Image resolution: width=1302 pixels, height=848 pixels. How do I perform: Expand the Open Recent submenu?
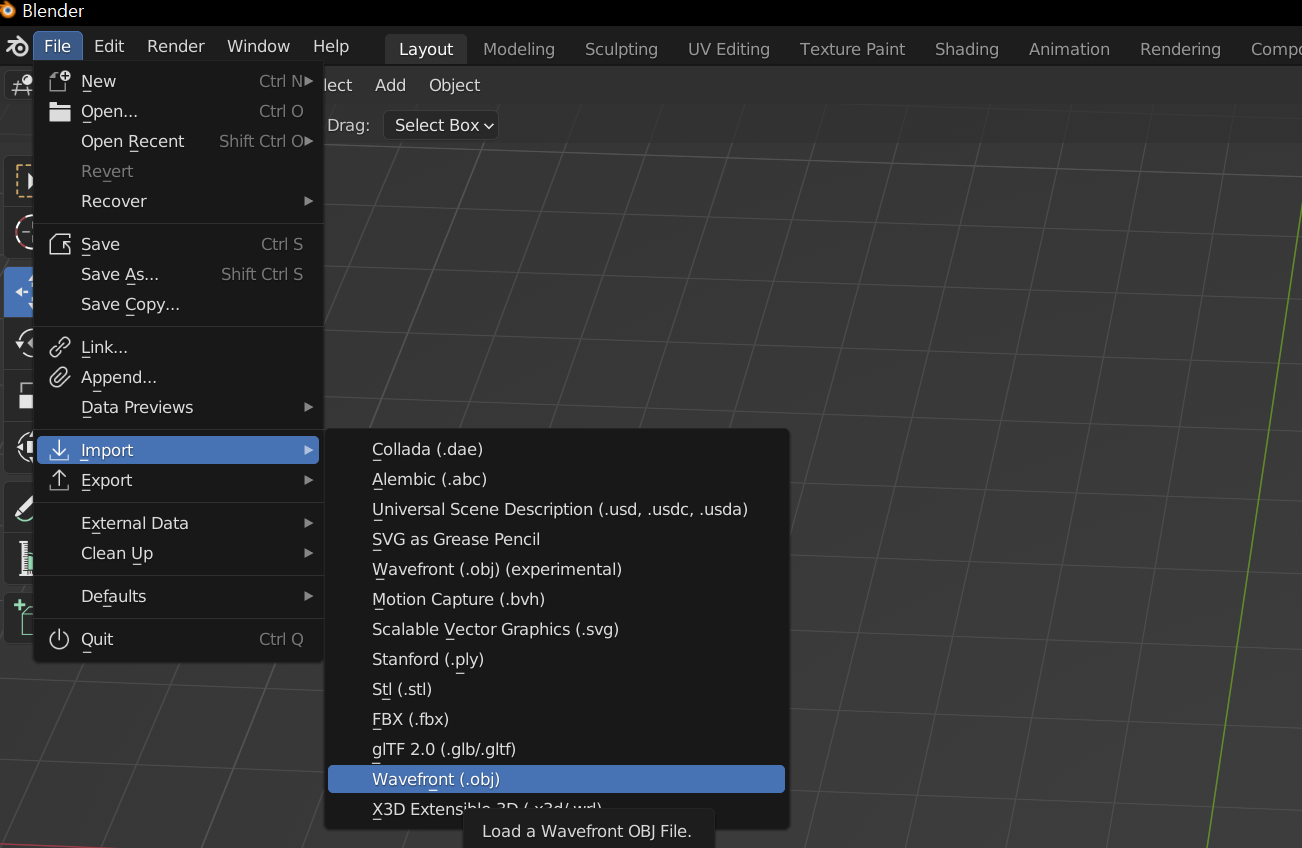[x=178, y=141]
